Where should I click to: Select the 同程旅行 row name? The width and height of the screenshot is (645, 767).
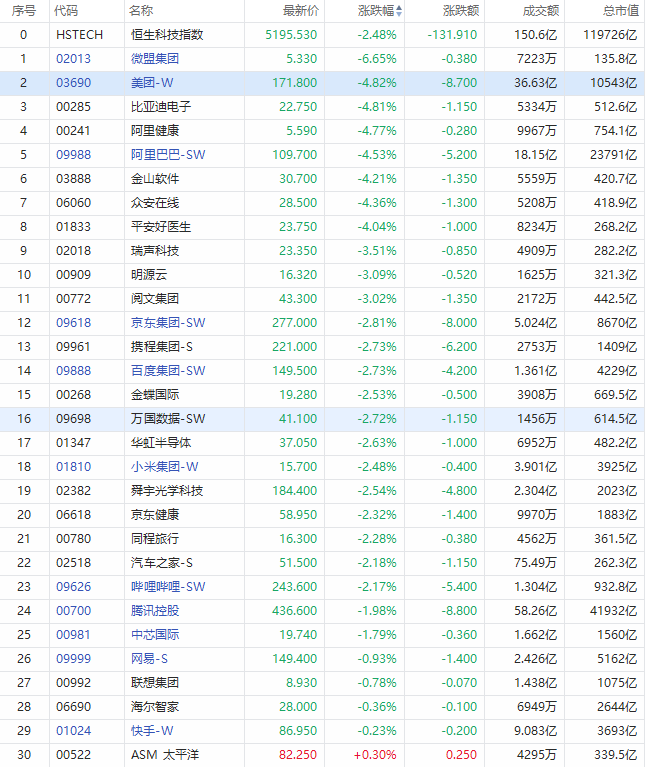point(155,538)
